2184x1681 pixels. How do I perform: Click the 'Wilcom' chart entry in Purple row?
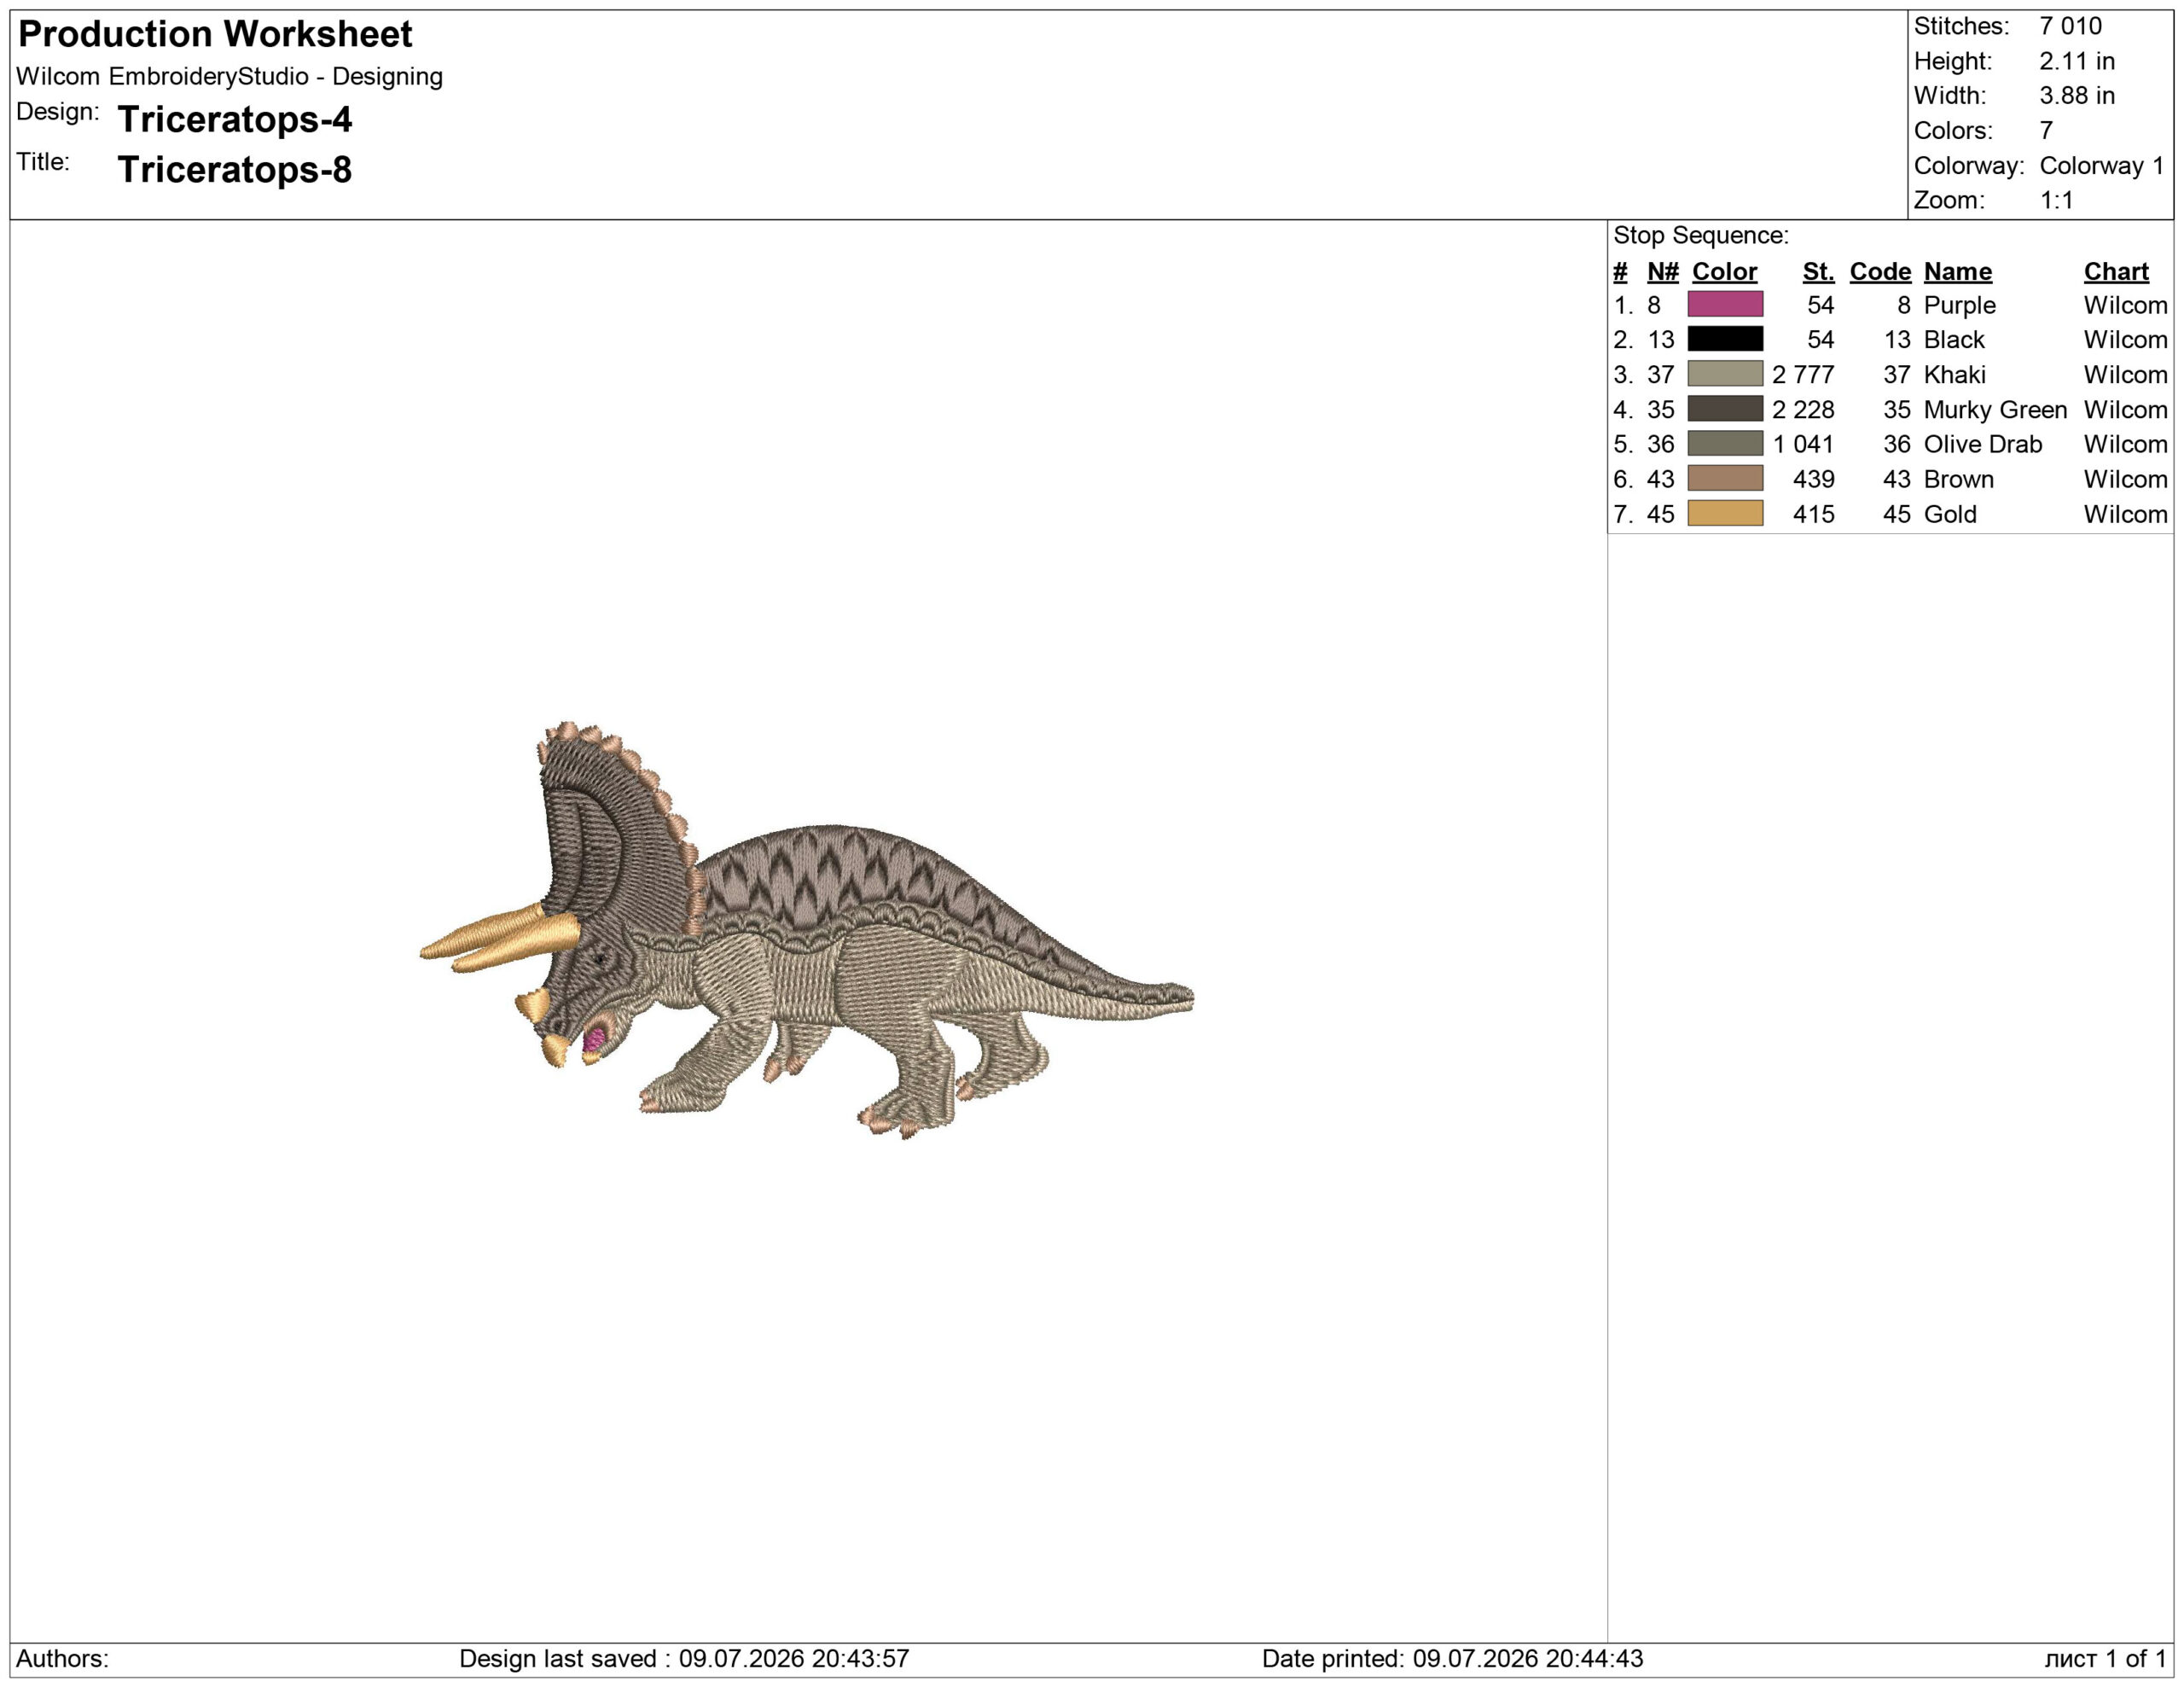coord(2125,305)
